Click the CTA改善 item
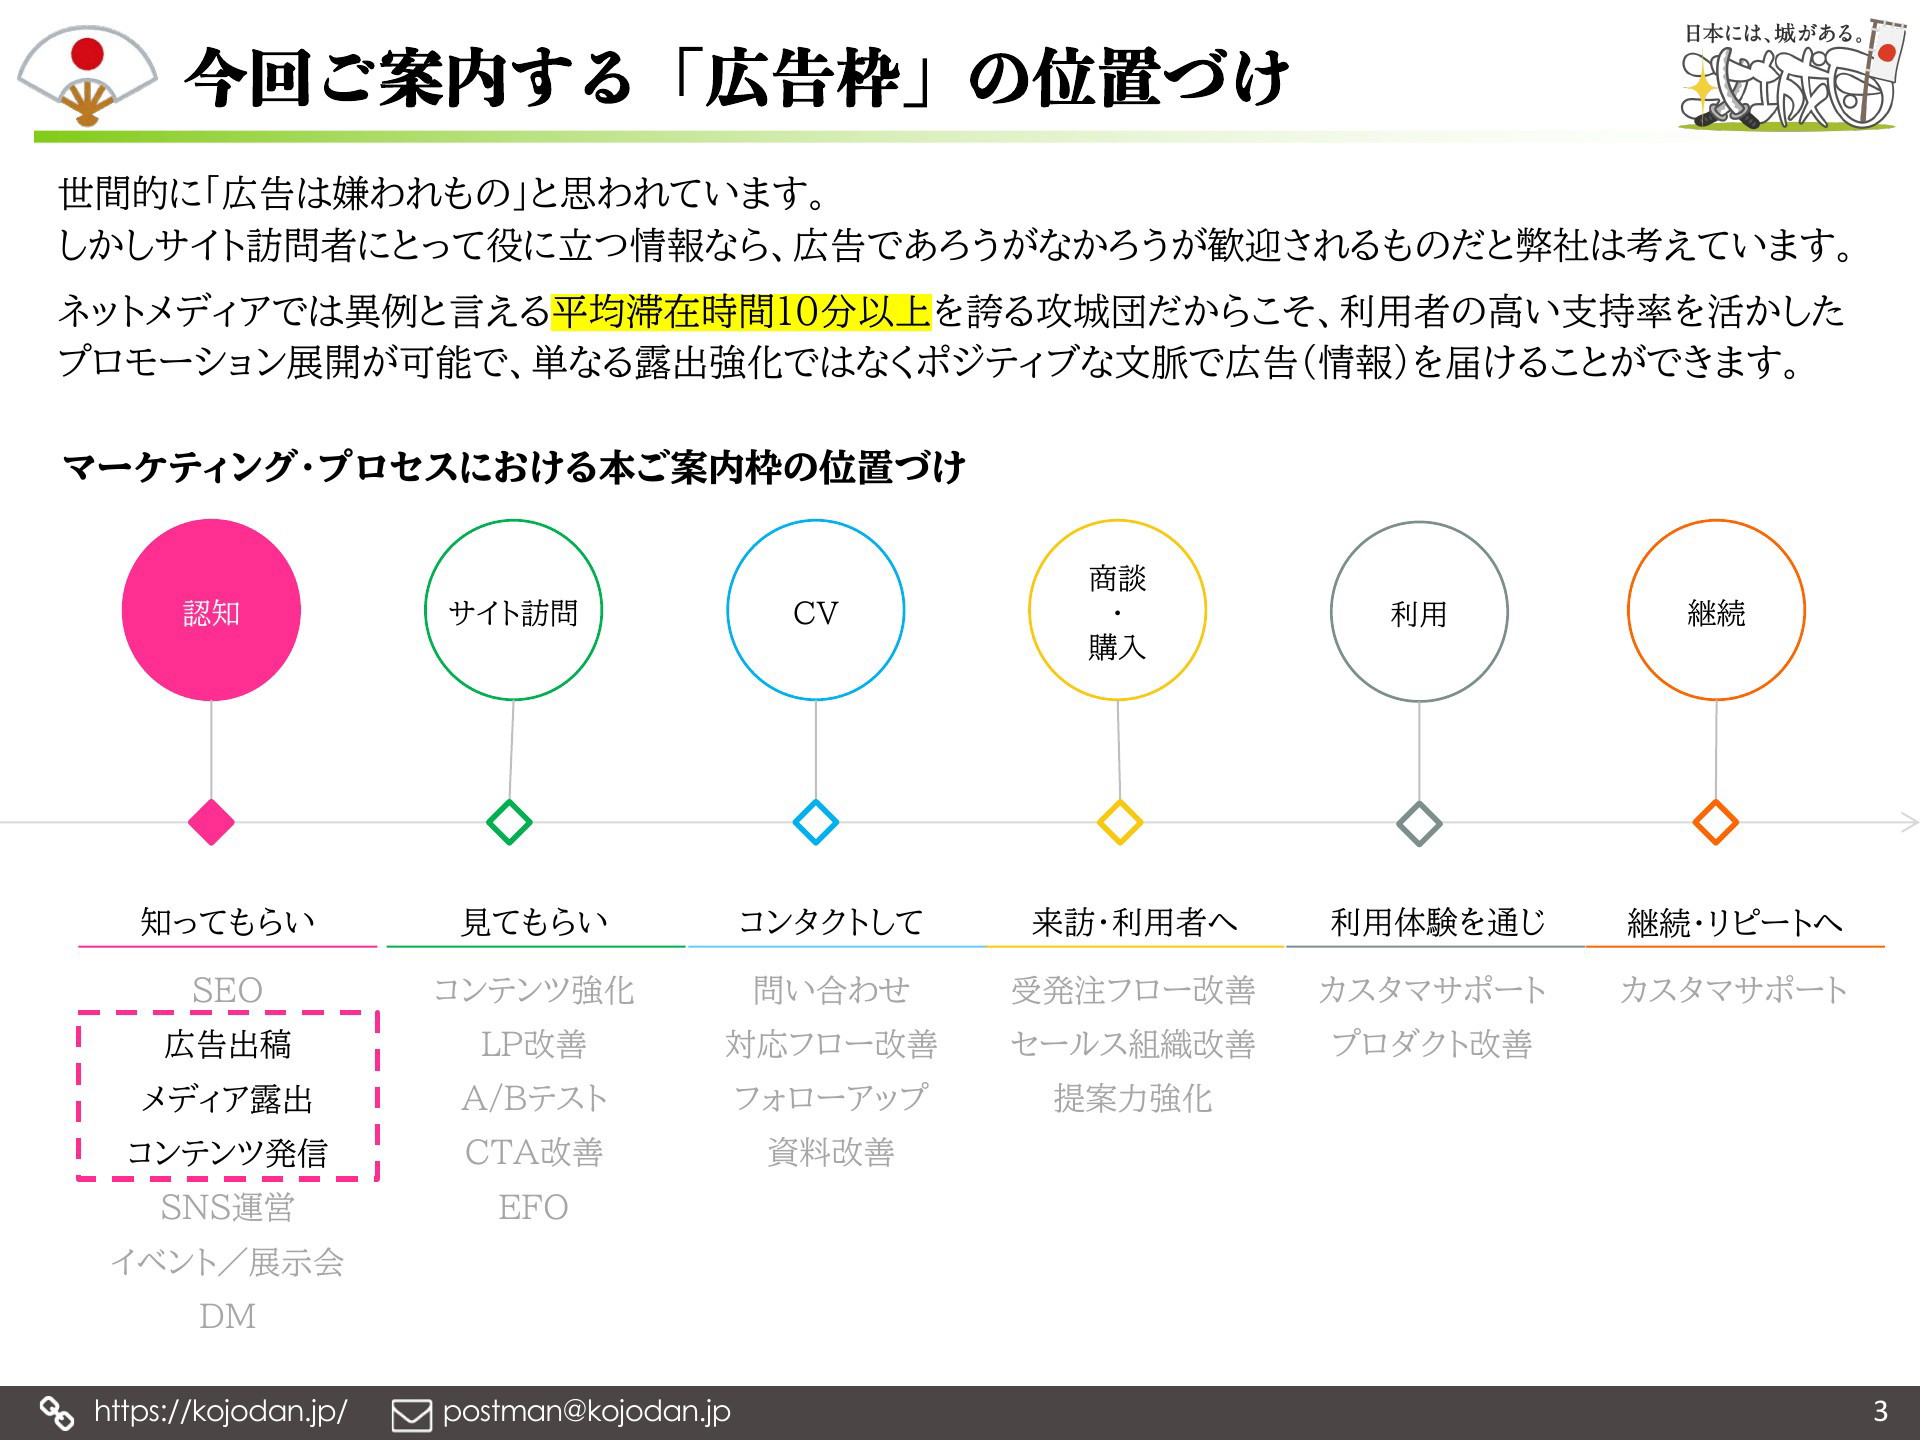The width and height of the screenshot is (1920, 1440). tap(534, 1153)
